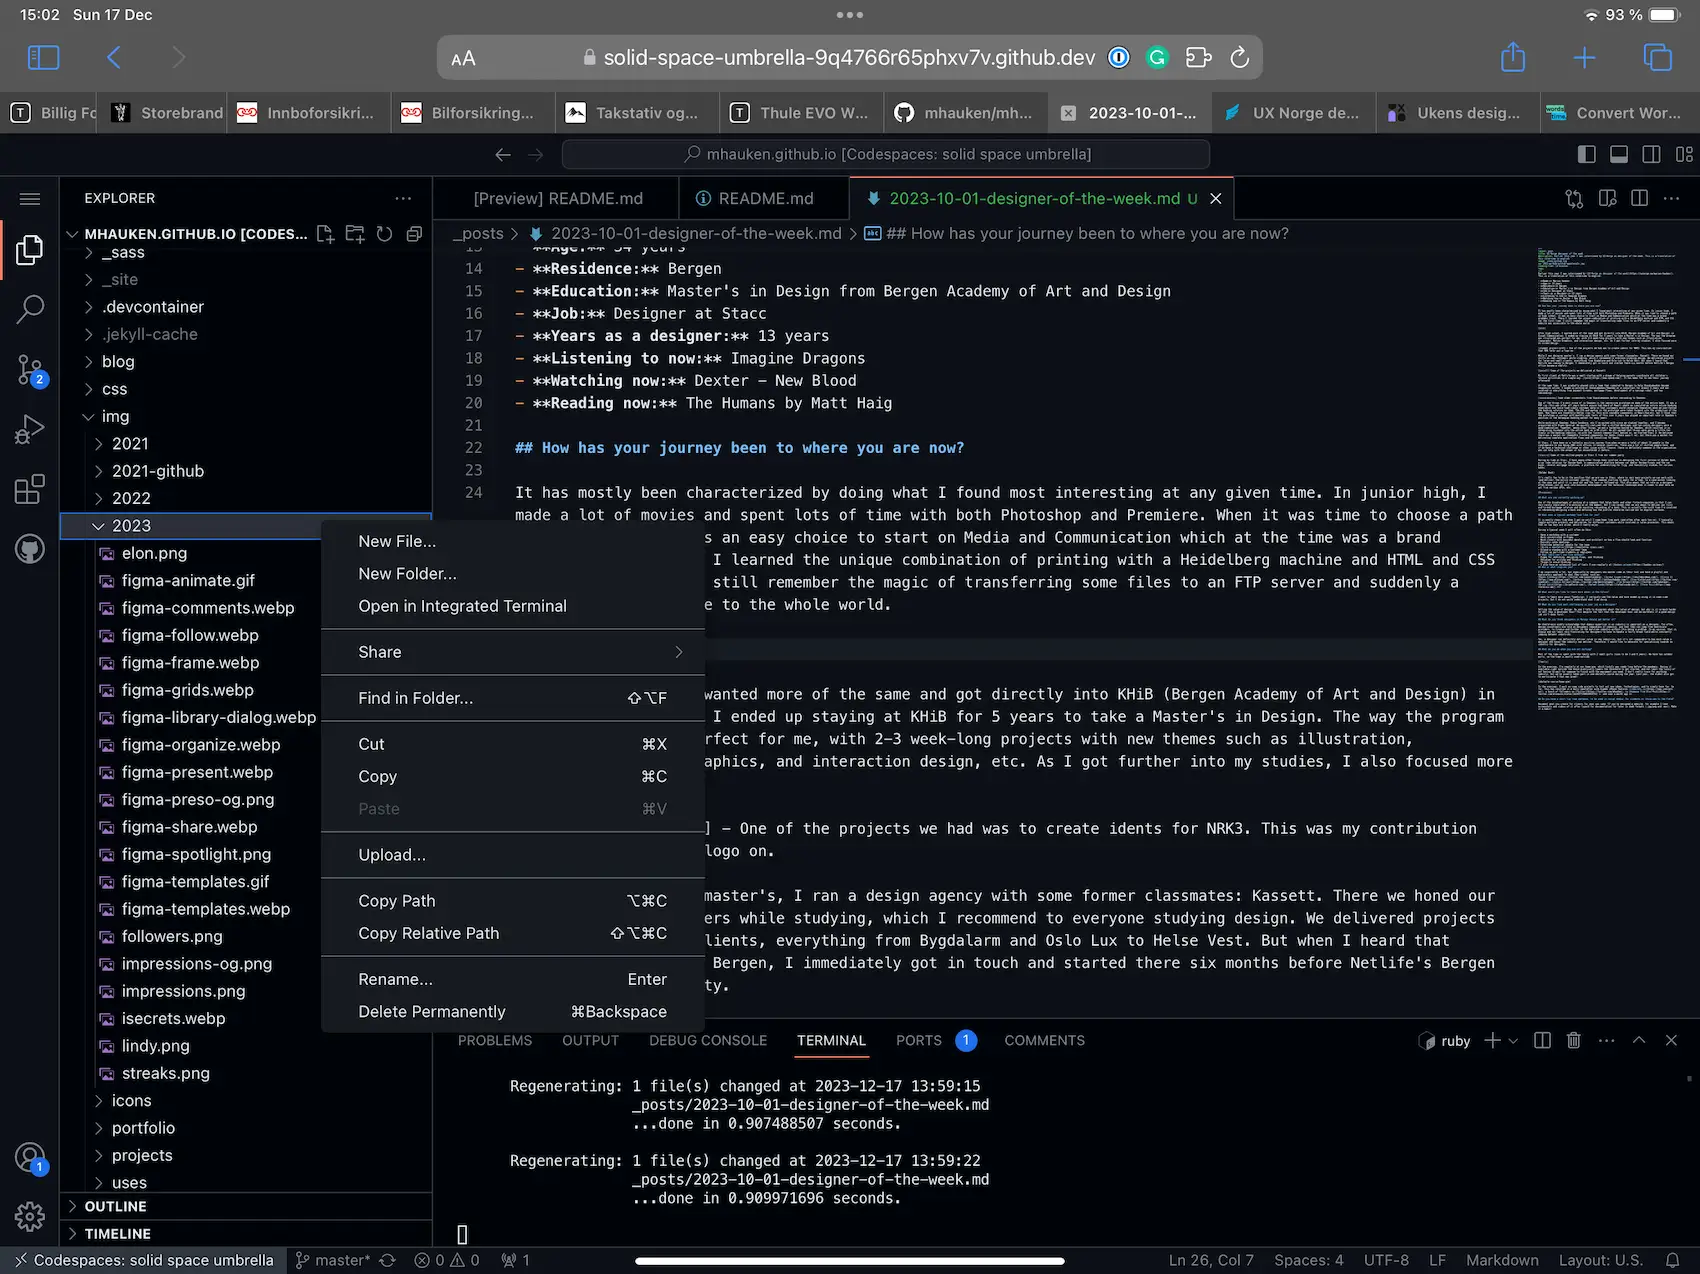Choose Copy Relative Path from context menu
This screenshot has height=1274, width=1700.
click(x=428, y=933)
